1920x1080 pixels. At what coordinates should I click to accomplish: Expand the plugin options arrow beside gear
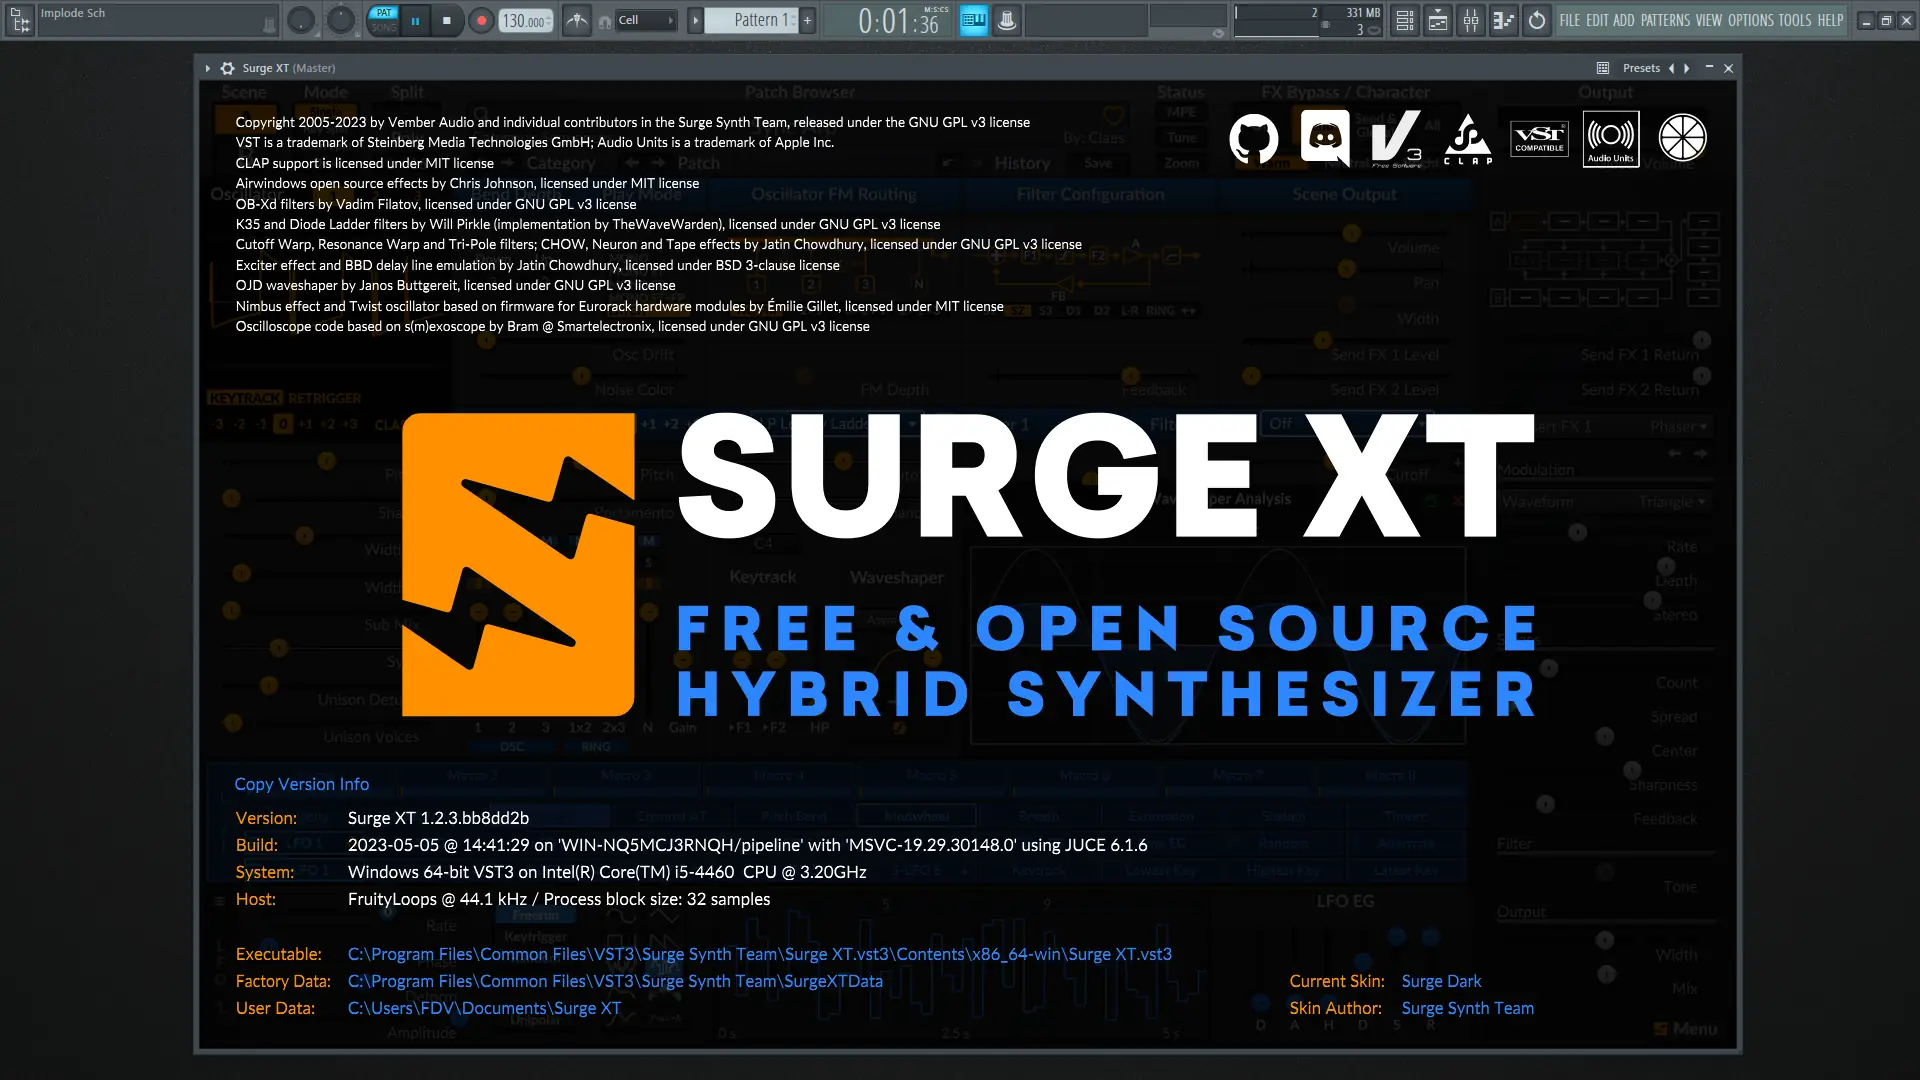point(207,68)
